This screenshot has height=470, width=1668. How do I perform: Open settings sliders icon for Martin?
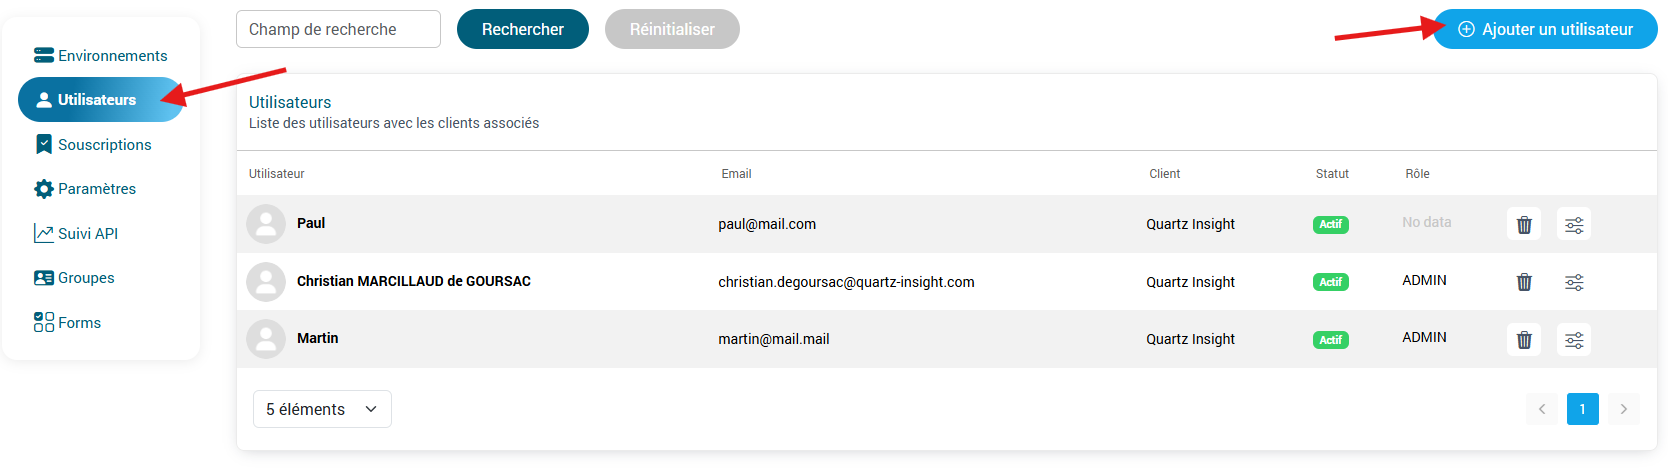coord(1574,340)
